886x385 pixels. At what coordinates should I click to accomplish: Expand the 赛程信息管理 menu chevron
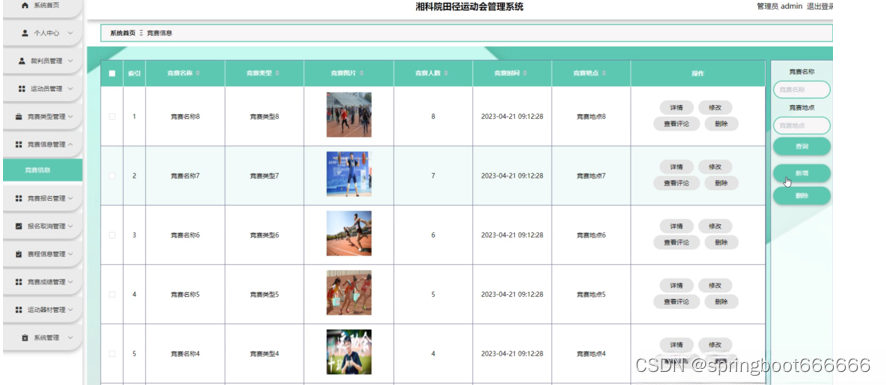pos(70,254)
